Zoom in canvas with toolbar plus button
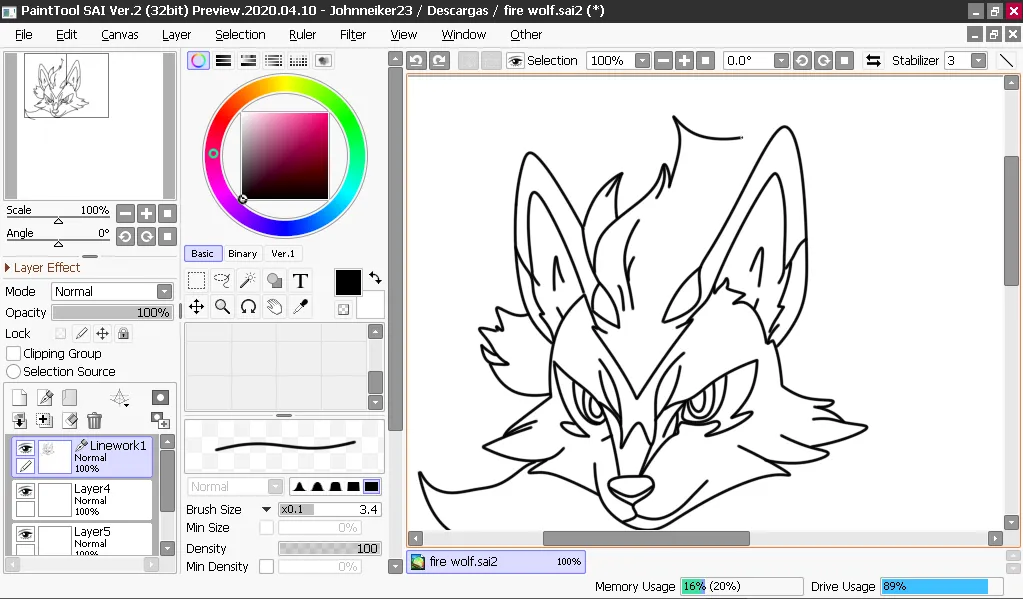The height and width of the screenshot is (599, 1023). coord(684,61)
